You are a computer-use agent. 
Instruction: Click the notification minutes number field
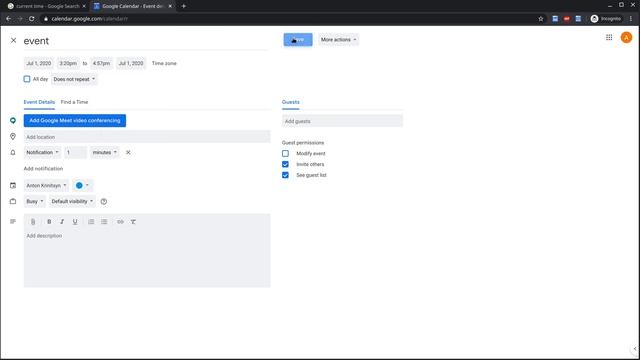click(76, 152)
